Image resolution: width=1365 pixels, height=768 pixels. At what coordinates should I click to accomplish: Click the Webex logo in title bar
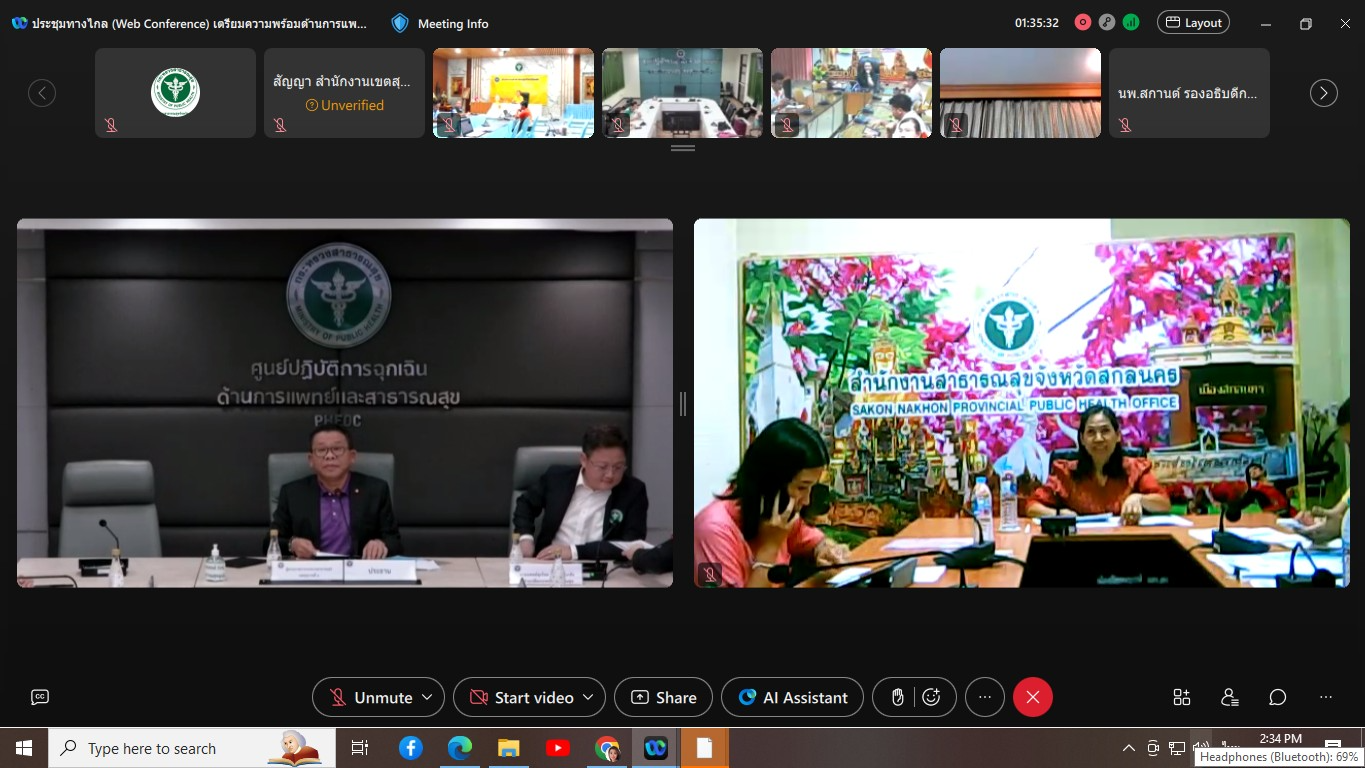[x=19, y=23]
